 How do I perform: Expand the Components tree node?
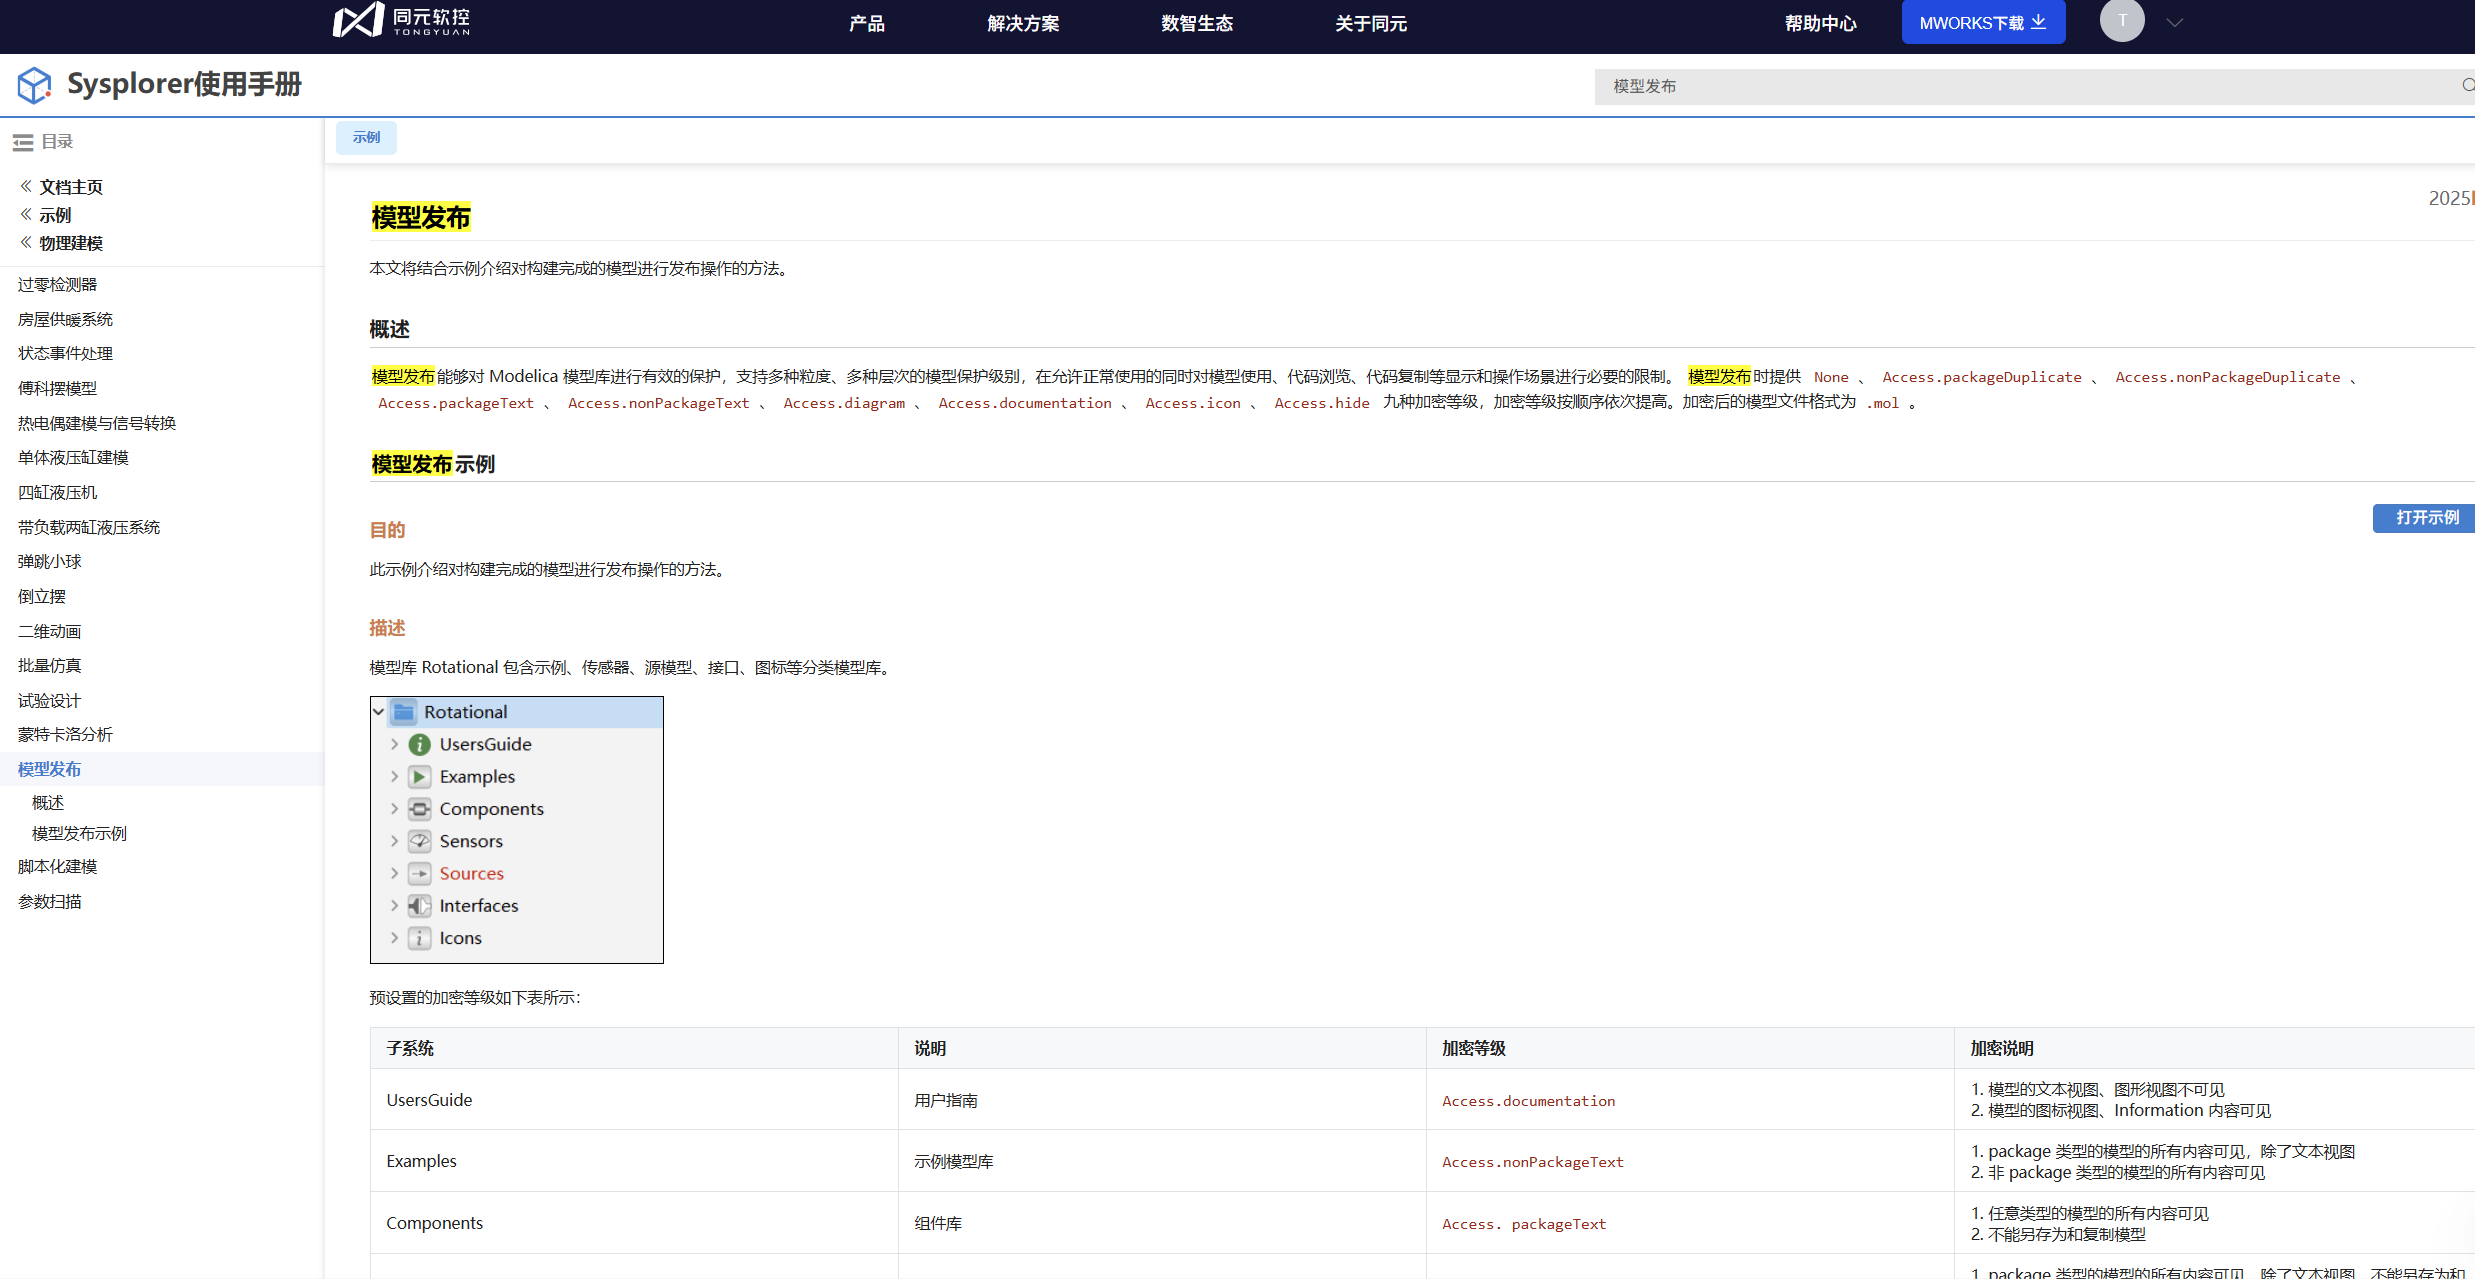click(395, 809)
